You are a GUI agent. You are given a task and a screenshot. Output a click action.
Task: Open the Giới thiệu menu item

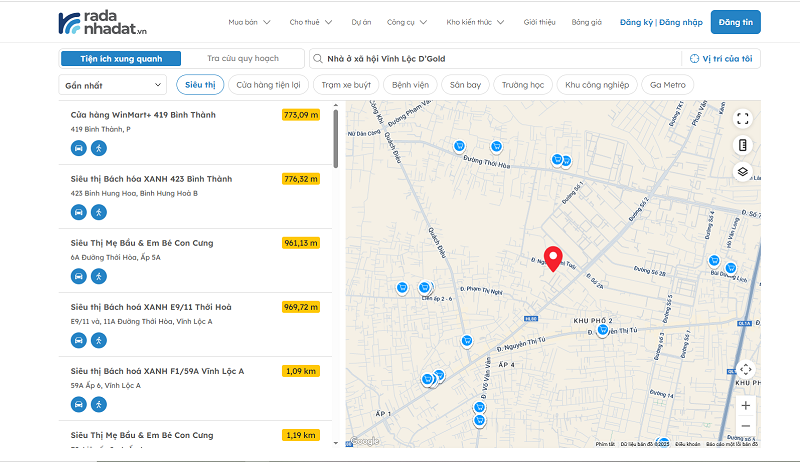click(x=539, y=22)
